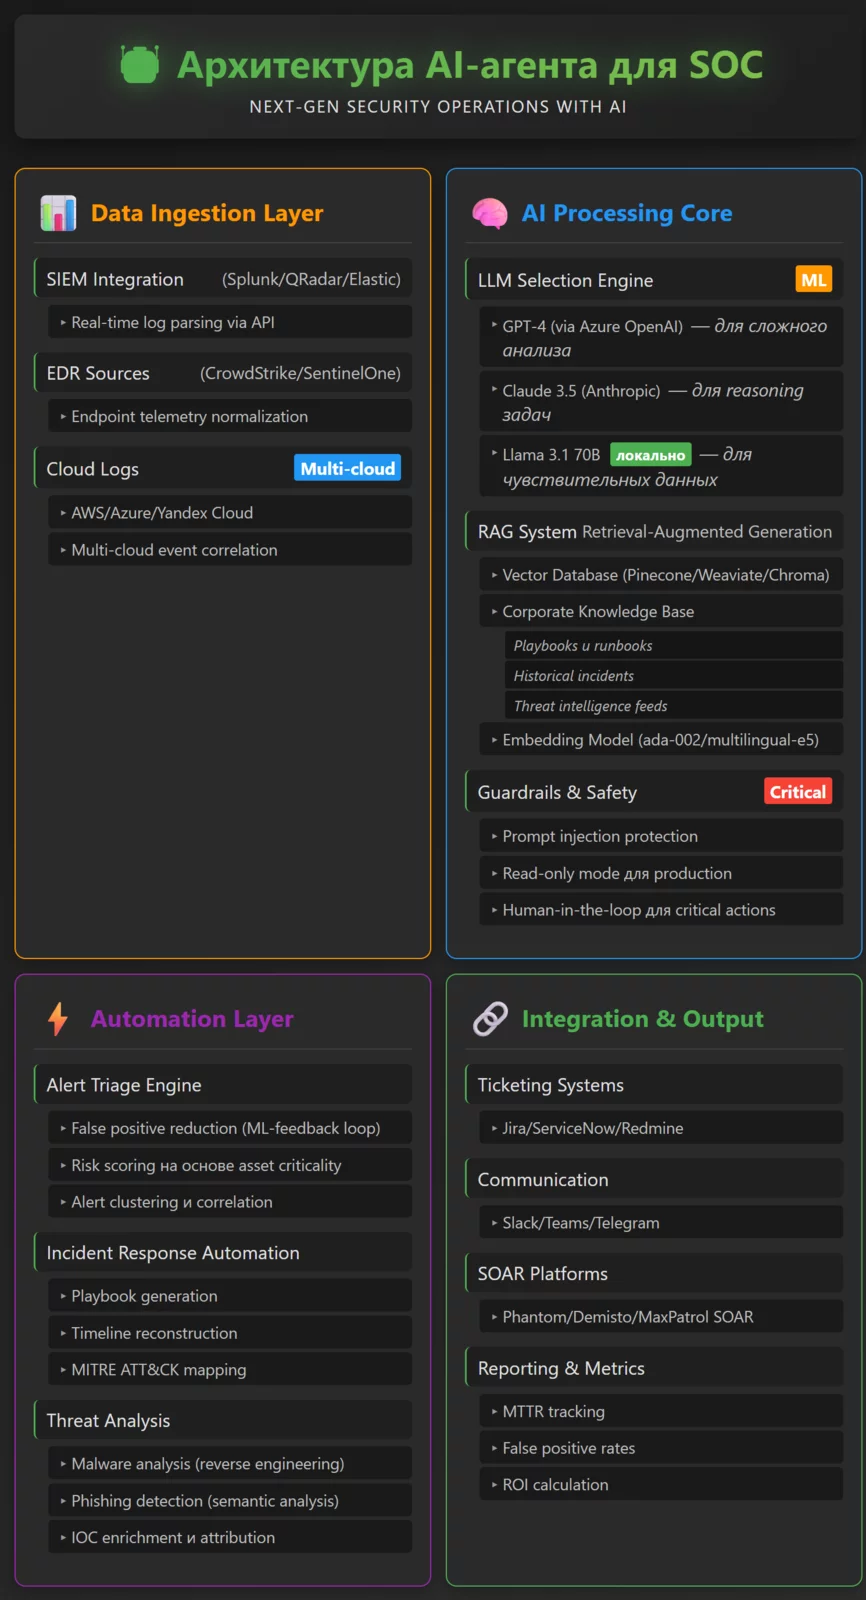This screenshot has width=866, height=1600.
Task: Click the GPT-4 (via Azure OpenAI) item
Action: [661, 338]
